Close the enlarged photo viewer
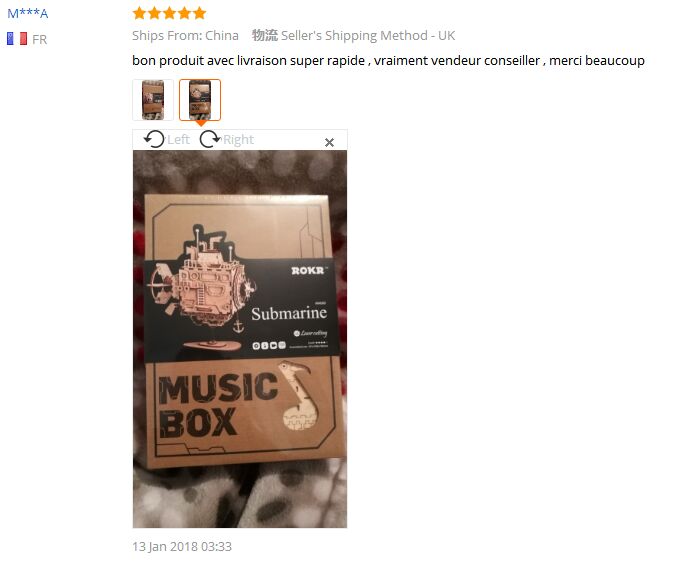The image size is (679, 563). [x=329, y=142]
